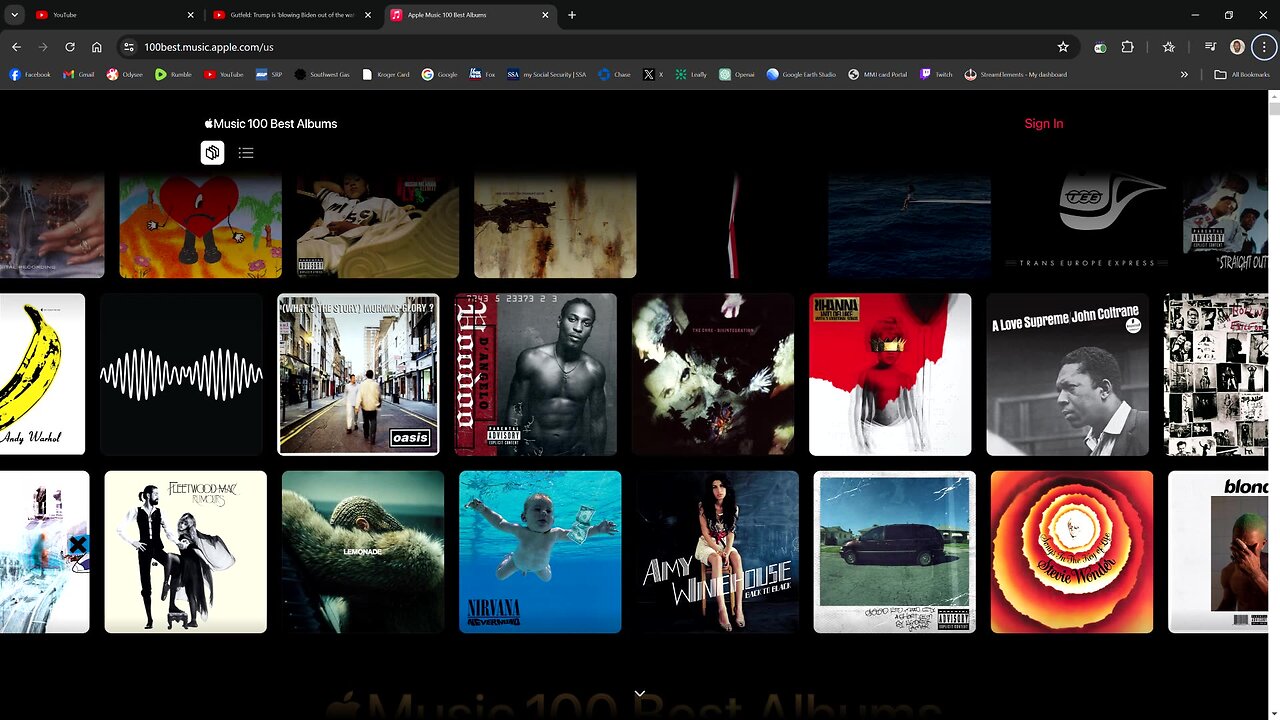
Task: Open Fox bookmark
Action: click(483, 74)
